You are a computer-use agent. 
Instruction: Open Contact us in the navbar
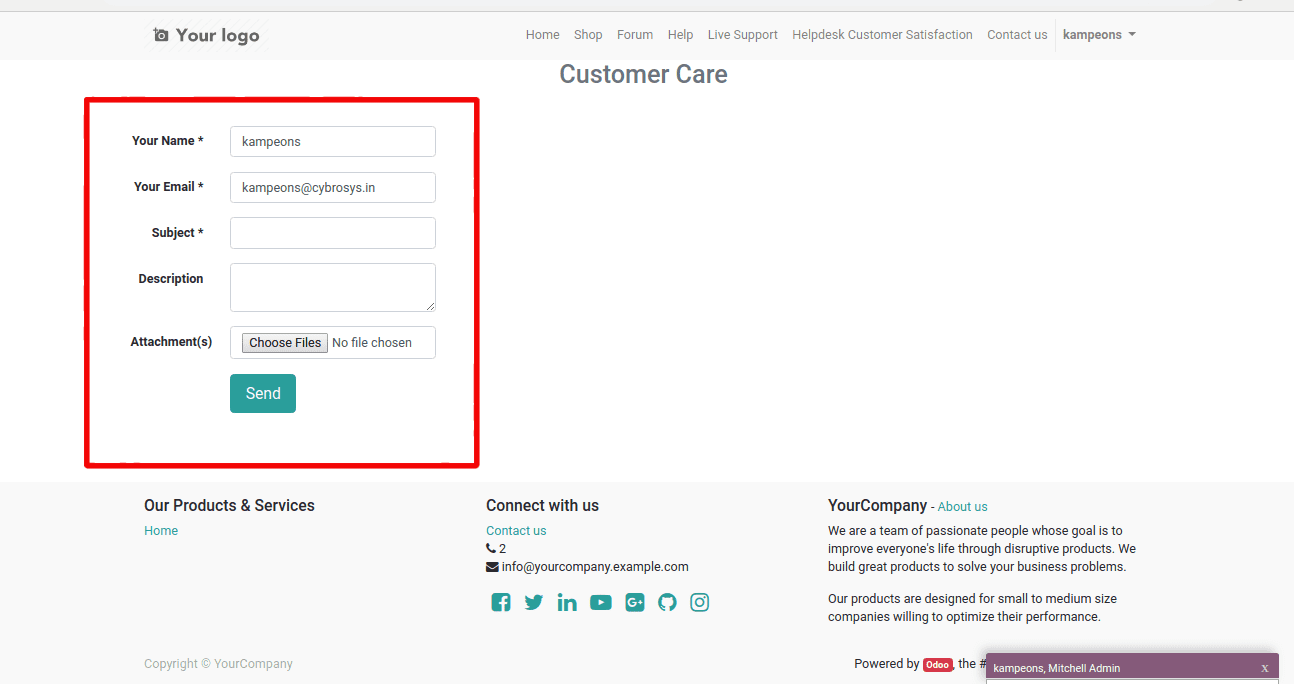(1017, 35)
